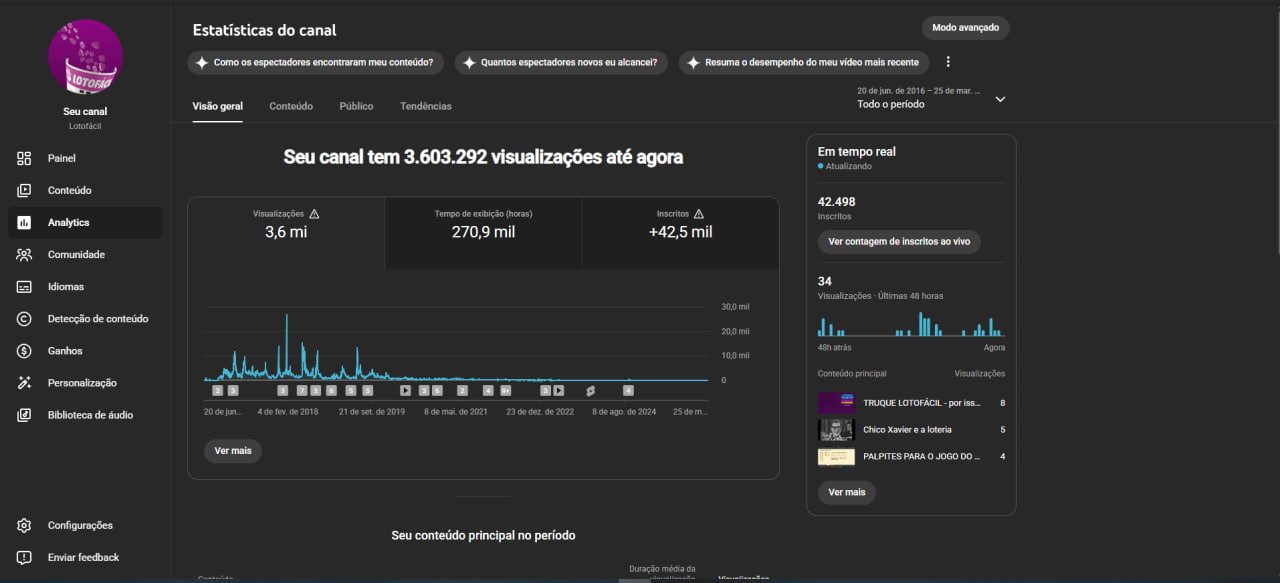The width and height of the screenshot is (1280, 583).
Task: Open Detecção de conteúdo copyright icon
Action: (24, 319)
